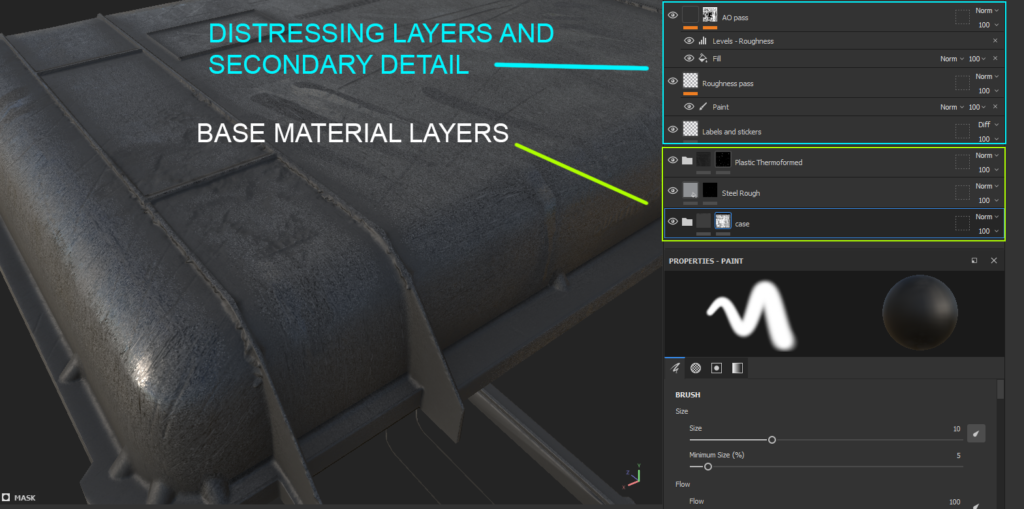Select the Steel Rough layer name

pyautogui.click(x=741, y=193)
